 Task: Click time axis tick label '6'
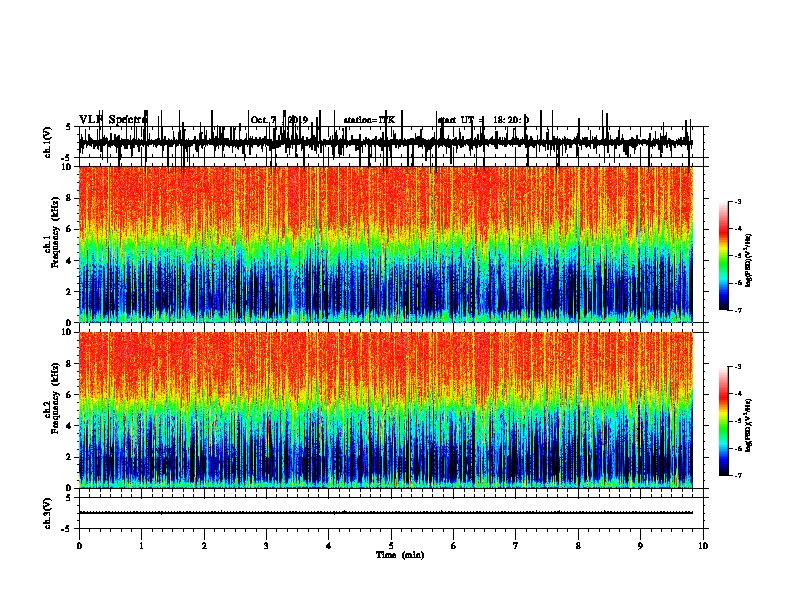tap(454, 546)
